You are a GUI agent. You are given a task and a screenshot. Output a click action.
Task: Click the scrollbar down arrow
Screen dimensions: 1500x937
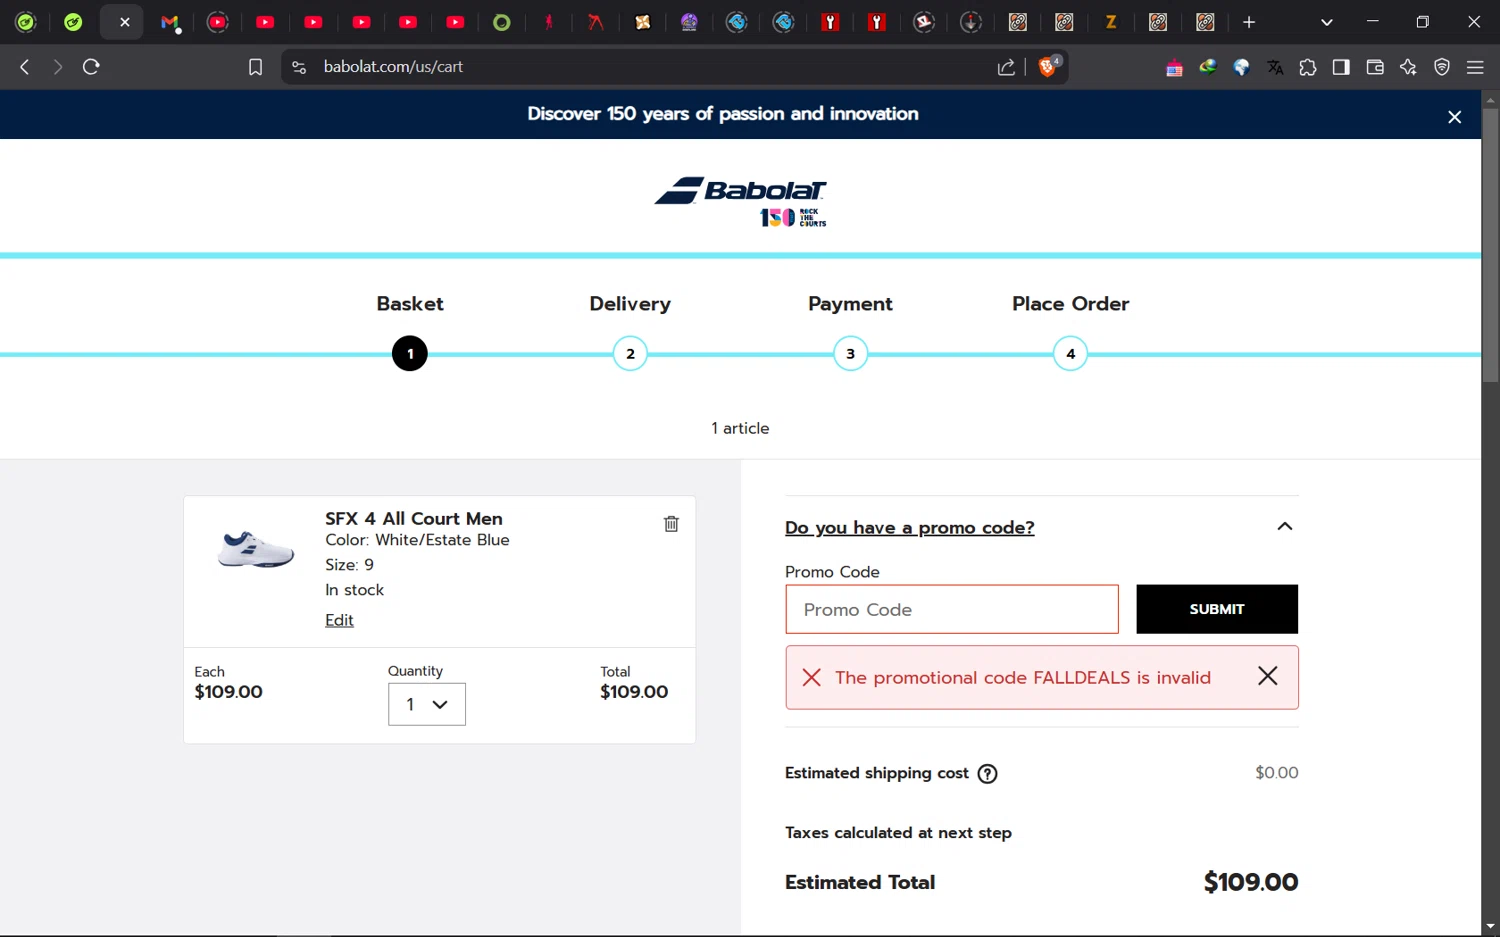pyautogui.click(x=1490, y=926)
